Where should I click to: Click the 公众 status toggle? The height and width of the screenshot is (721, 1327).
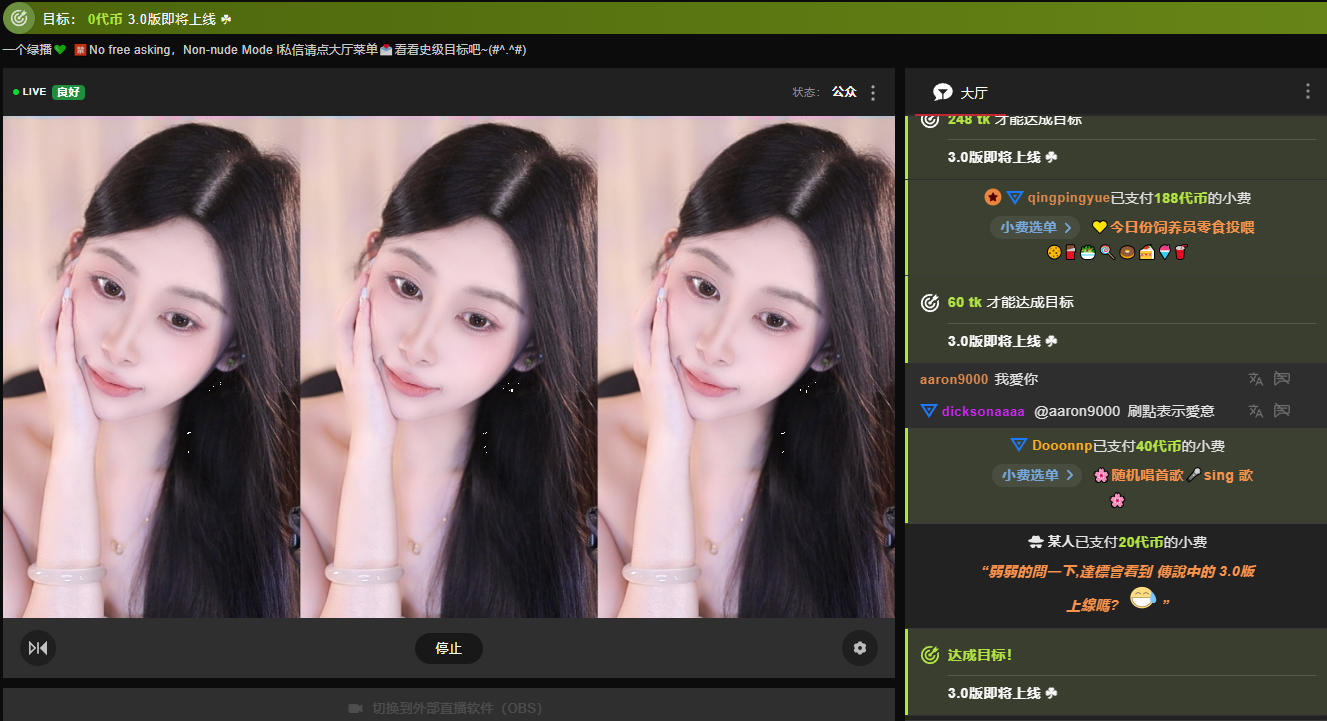[x=844, y=92]
